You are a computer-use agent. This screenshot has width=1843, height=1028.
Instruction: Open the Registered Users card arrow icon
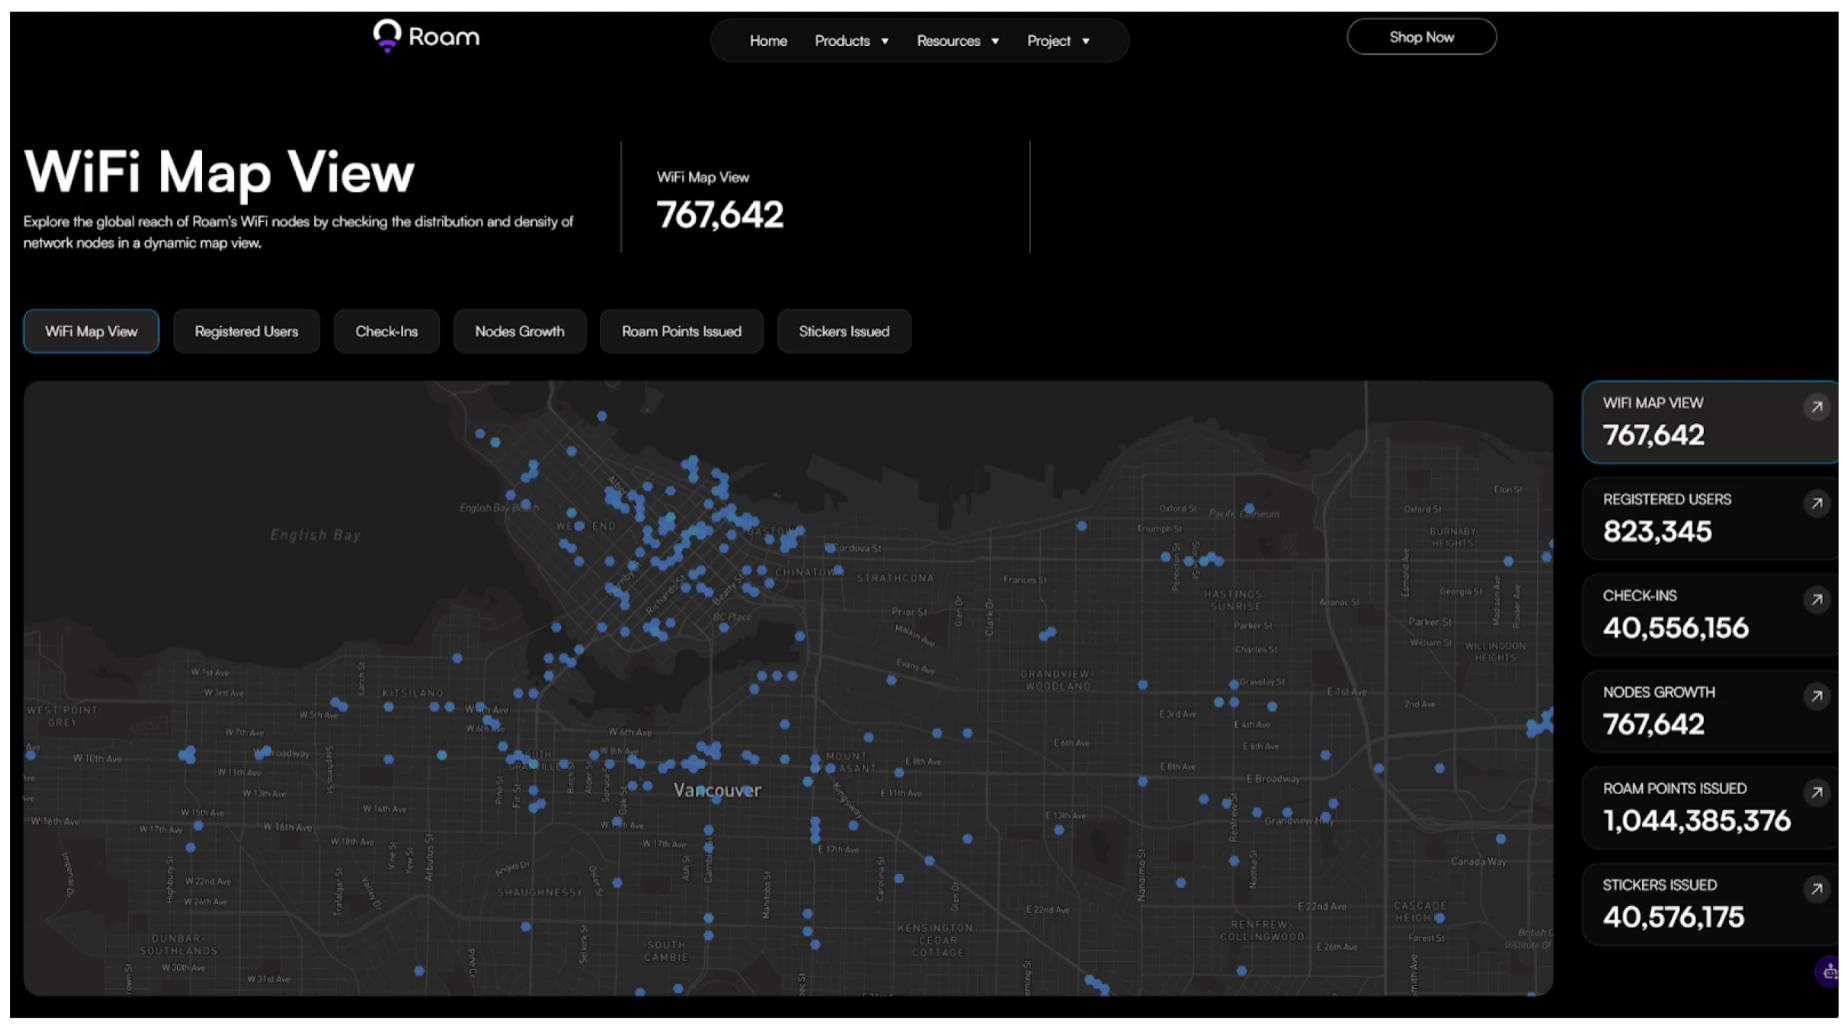coord(1816,503)
